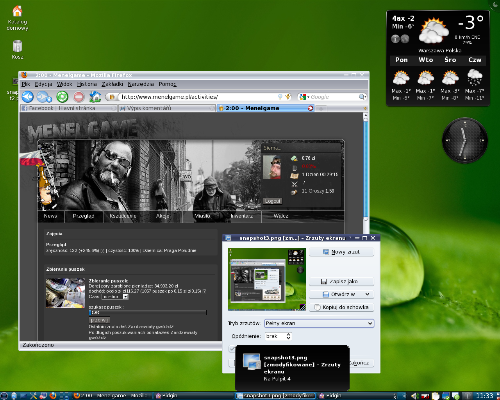This screenshot has width=500, height=400.
Task: Click the bookmark star in address bar
Action: pyautogui.click(x=288, y=97)
